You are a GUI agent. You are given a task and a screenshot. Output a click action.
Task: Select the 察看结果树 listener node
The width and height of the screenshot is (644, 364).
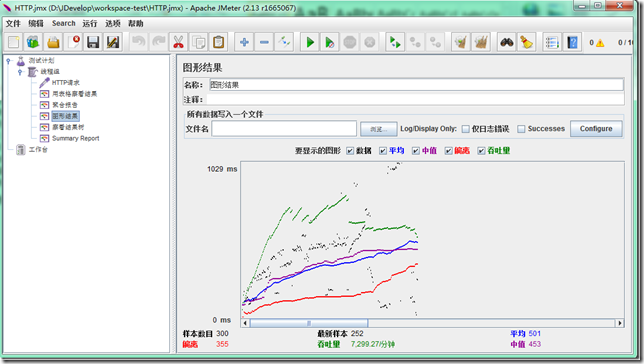(x=68, y=127)
